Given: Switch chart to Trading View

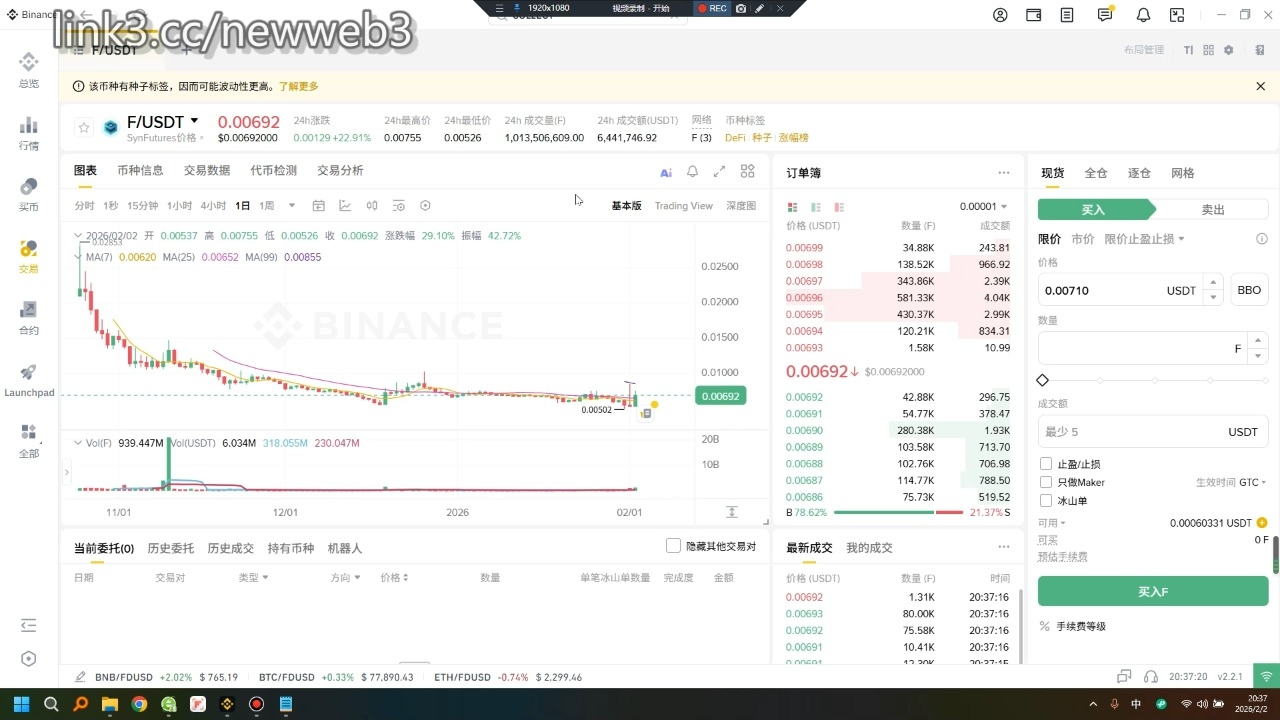Looking at the screenshot, I should pyautogui.click(x=684, y=206).
